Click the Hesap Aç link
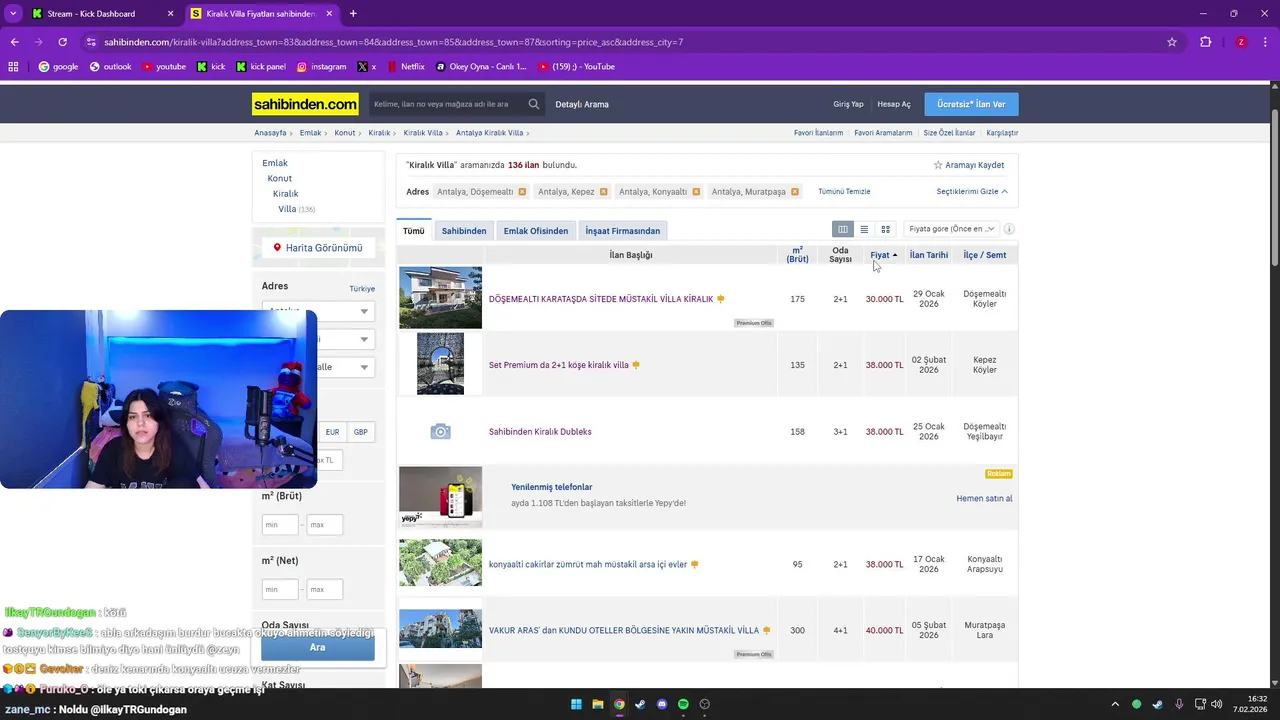1280x720 pixels. (894, 104)
